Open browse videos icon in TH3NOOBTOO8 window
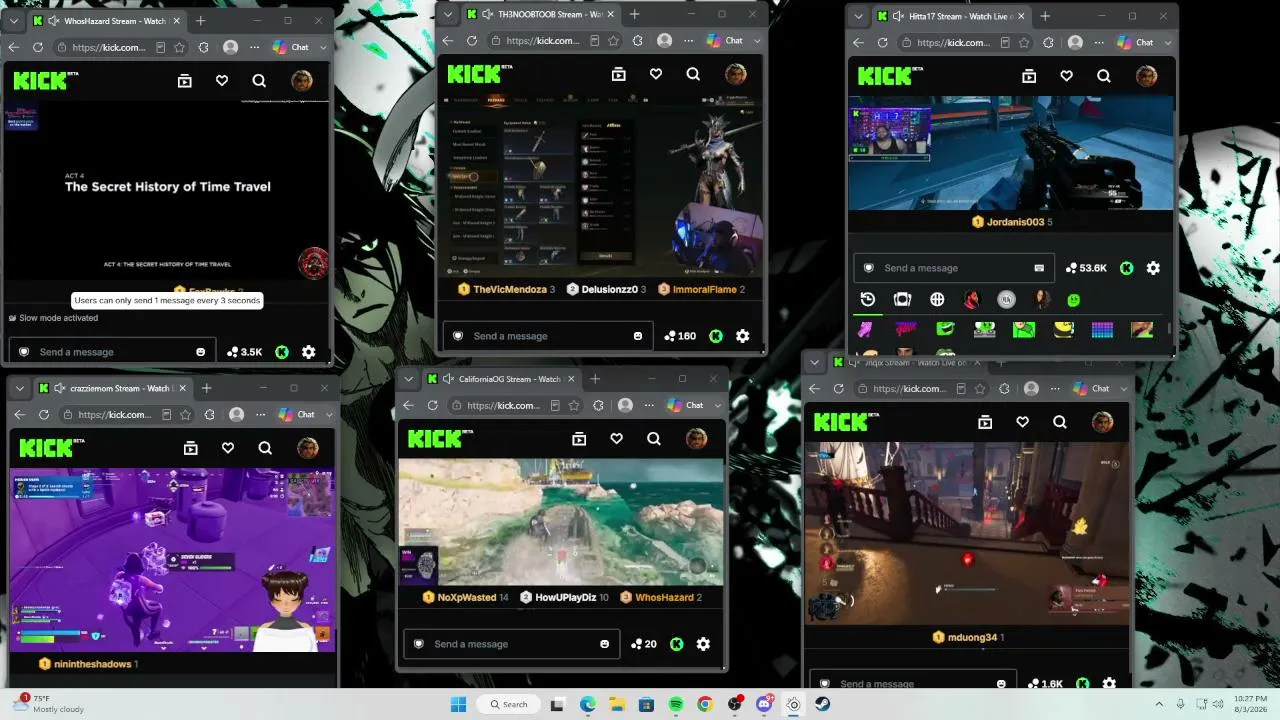 pos(619,74)
